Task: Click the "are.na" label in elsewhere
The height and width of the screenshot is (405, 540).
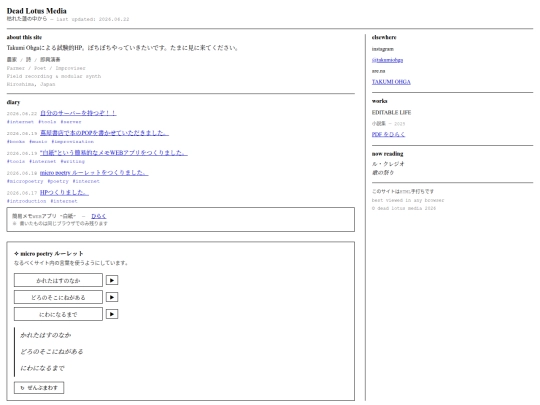Action: pos(378,71)
